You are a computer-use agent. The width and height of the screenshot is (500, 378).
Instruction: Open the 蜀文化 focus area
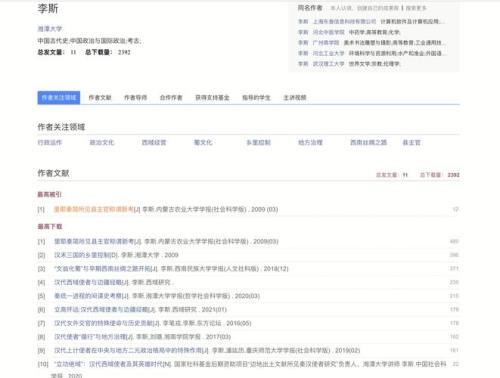click(203, 143)
